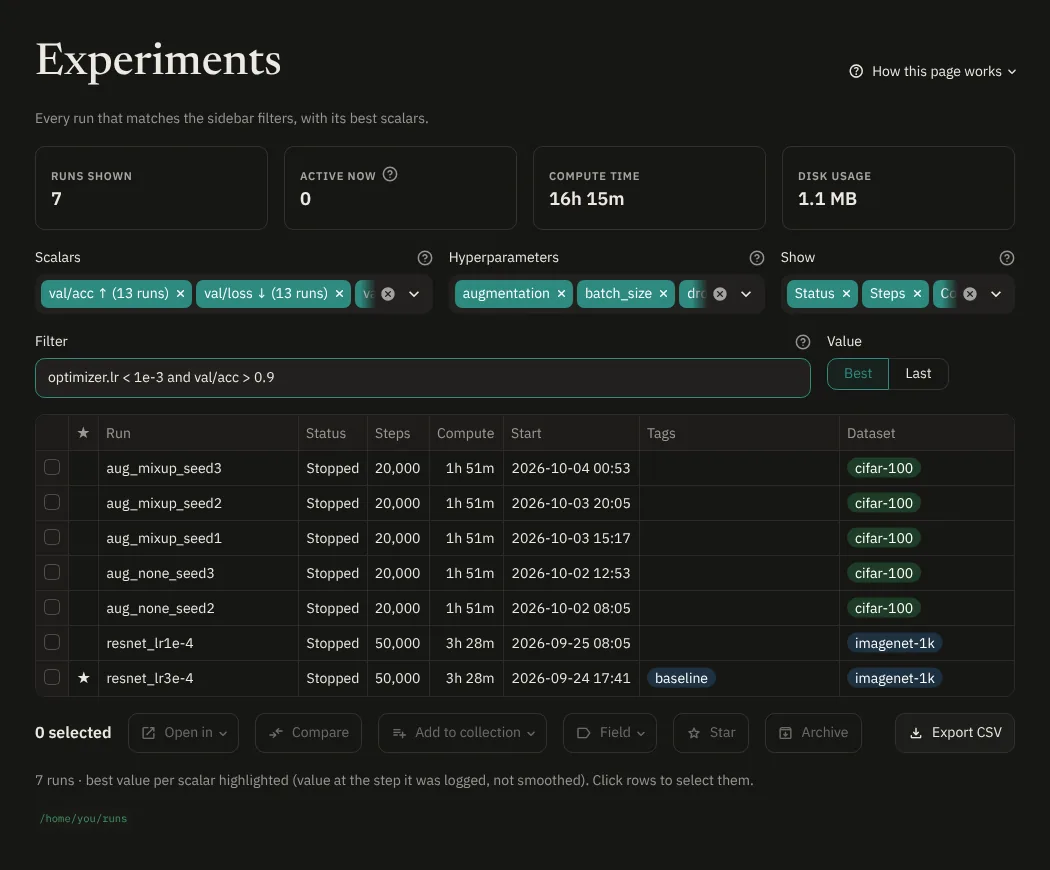Viewport: 1050px width, 870px height.
Task: Click the baseline tag on resnet_lr3e-4
Action: pyautogui.click(x=681, y=678)
